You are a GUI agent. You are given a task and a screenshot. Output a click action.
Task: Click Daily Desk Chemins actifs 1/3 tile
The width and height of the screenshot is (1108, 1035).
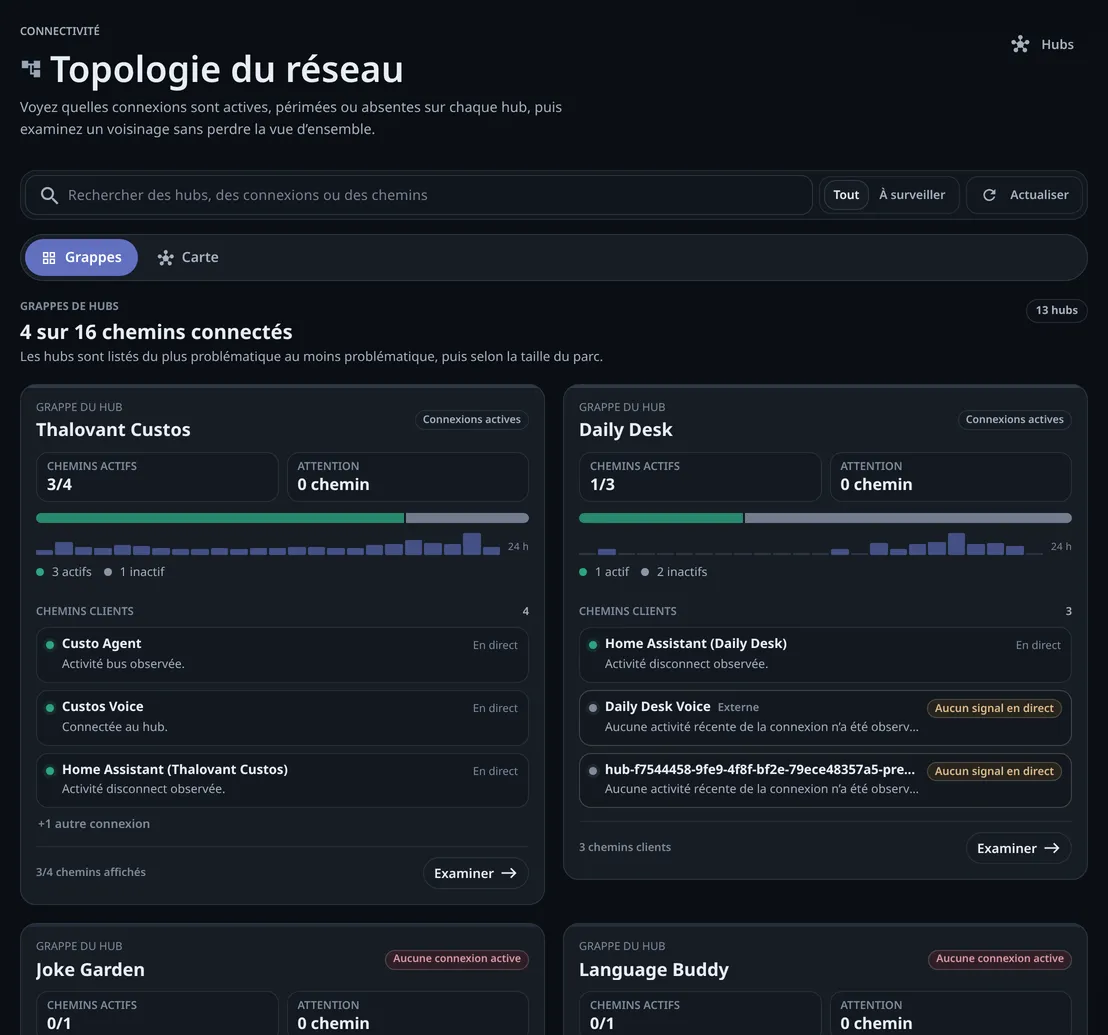coord(700,477)
